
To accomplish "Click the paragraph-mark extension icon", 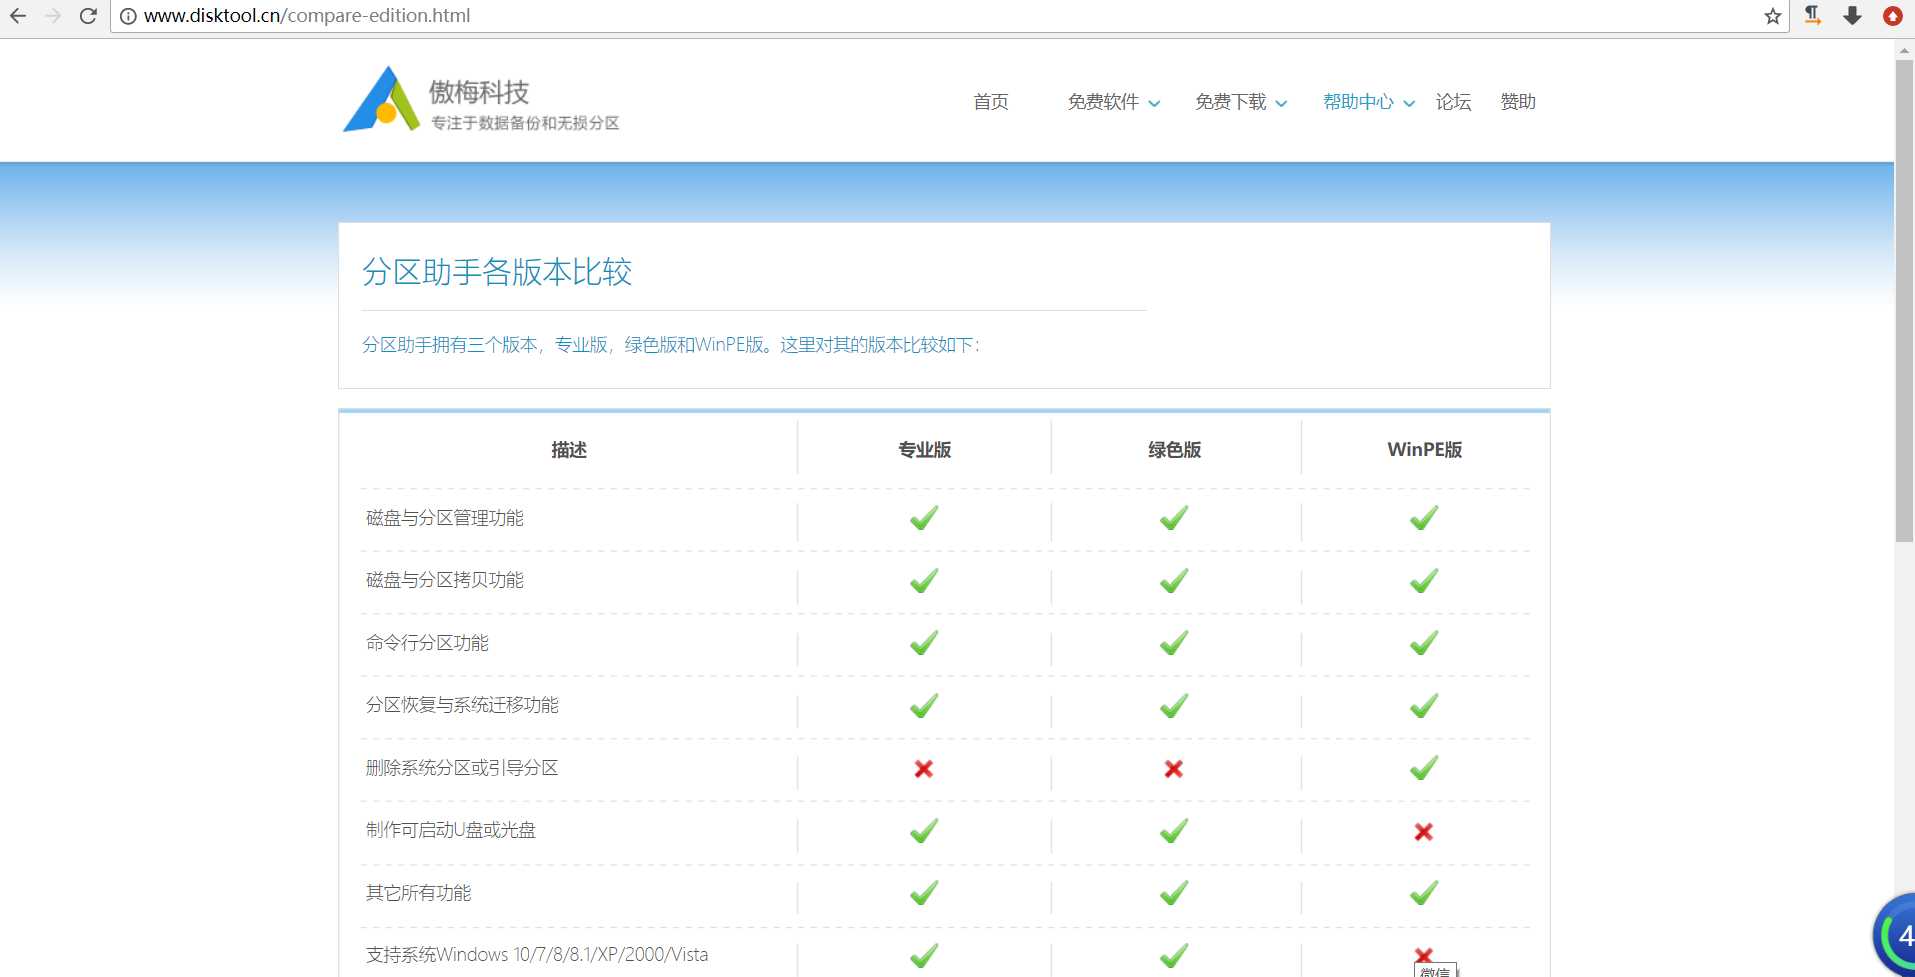I will click(x=1812, y=15).
